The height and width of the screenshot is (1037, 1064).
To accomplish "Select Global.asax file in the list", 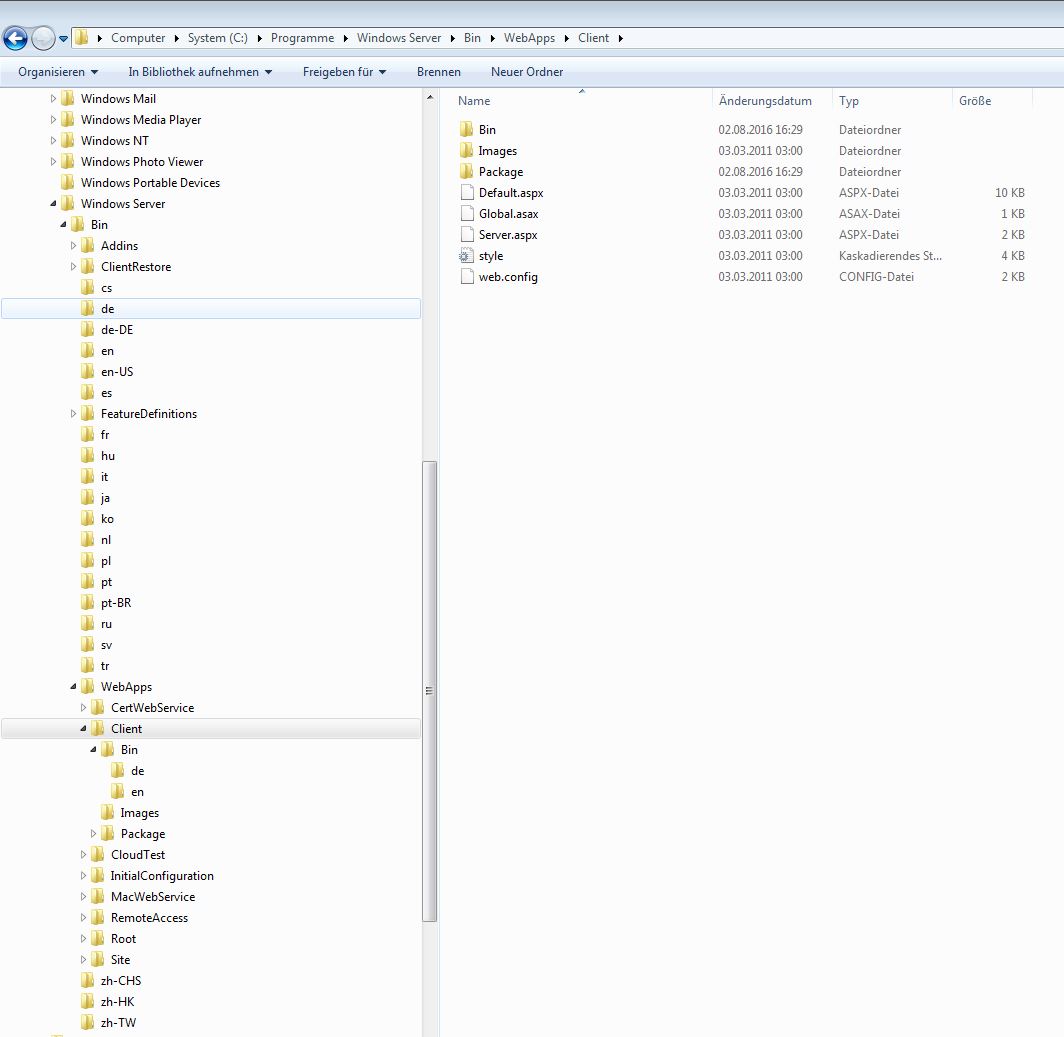I will click(x=508, y=214).
